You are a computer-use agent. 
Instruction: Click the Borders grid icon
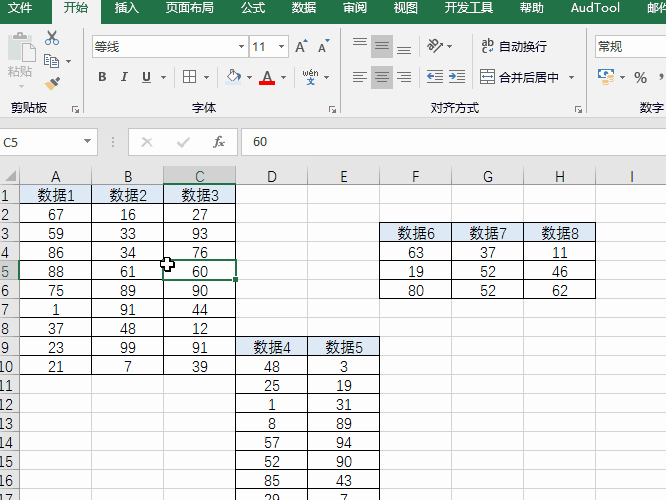tap(189, 77)
